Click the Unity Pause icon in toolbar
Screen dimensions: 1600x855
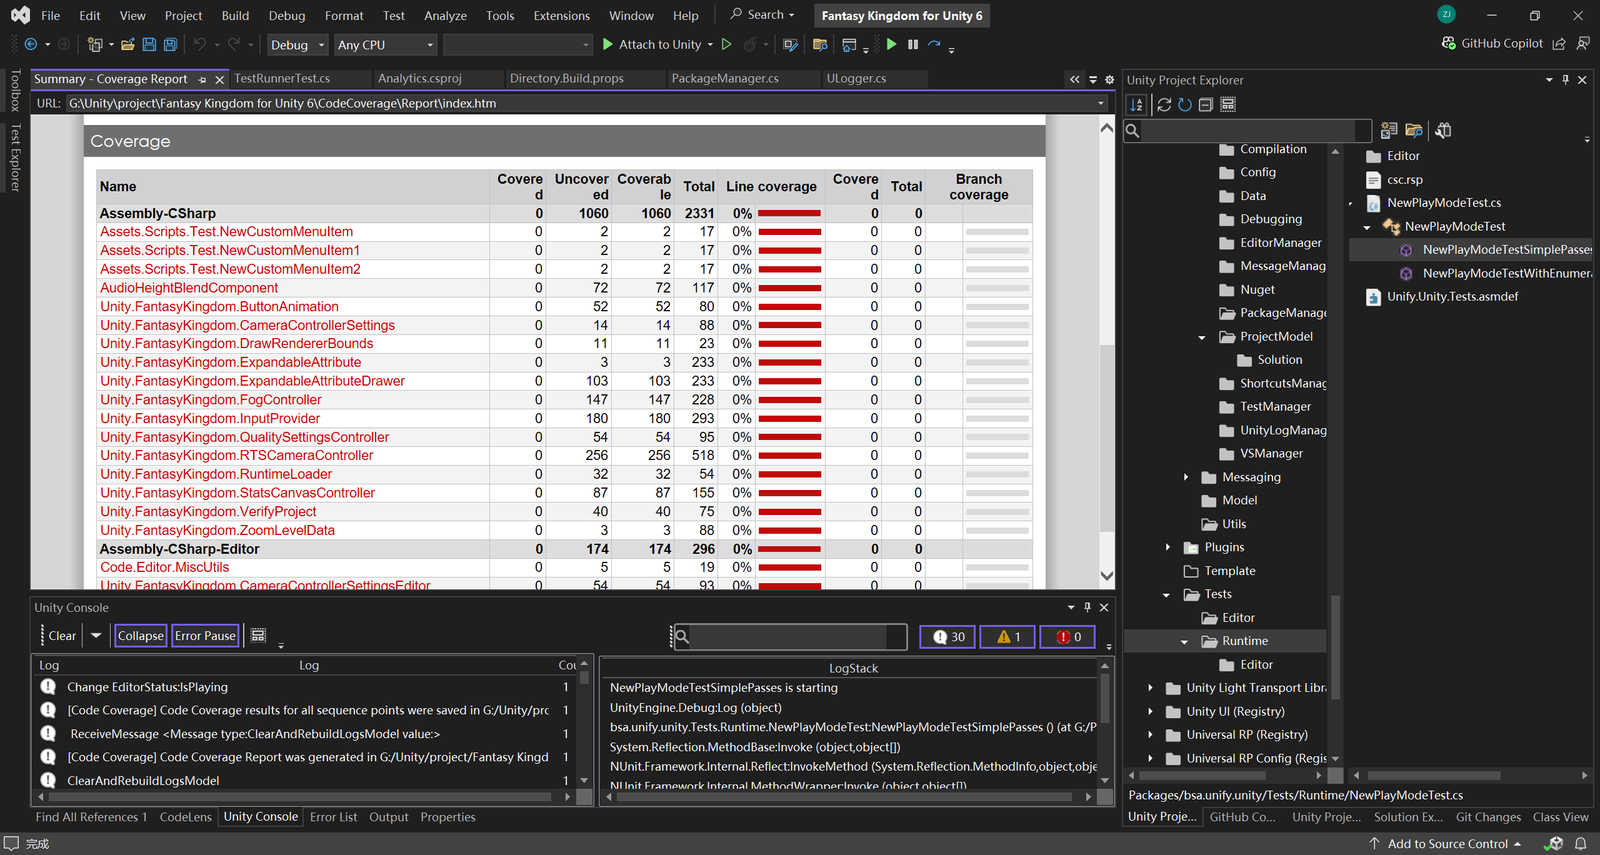[913, 45]
